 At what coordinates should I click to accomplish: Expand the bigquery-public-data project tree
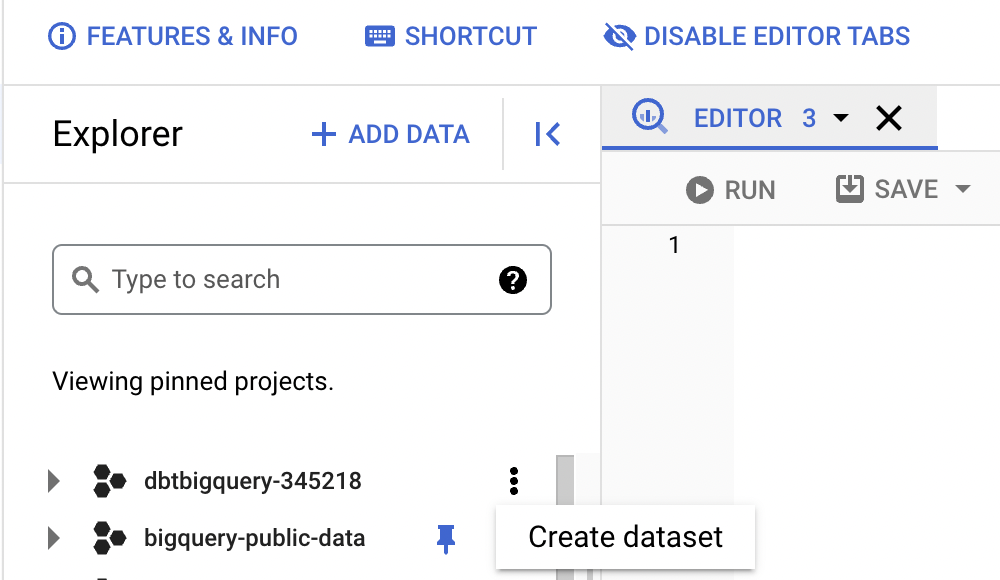(x=54, y=539)
